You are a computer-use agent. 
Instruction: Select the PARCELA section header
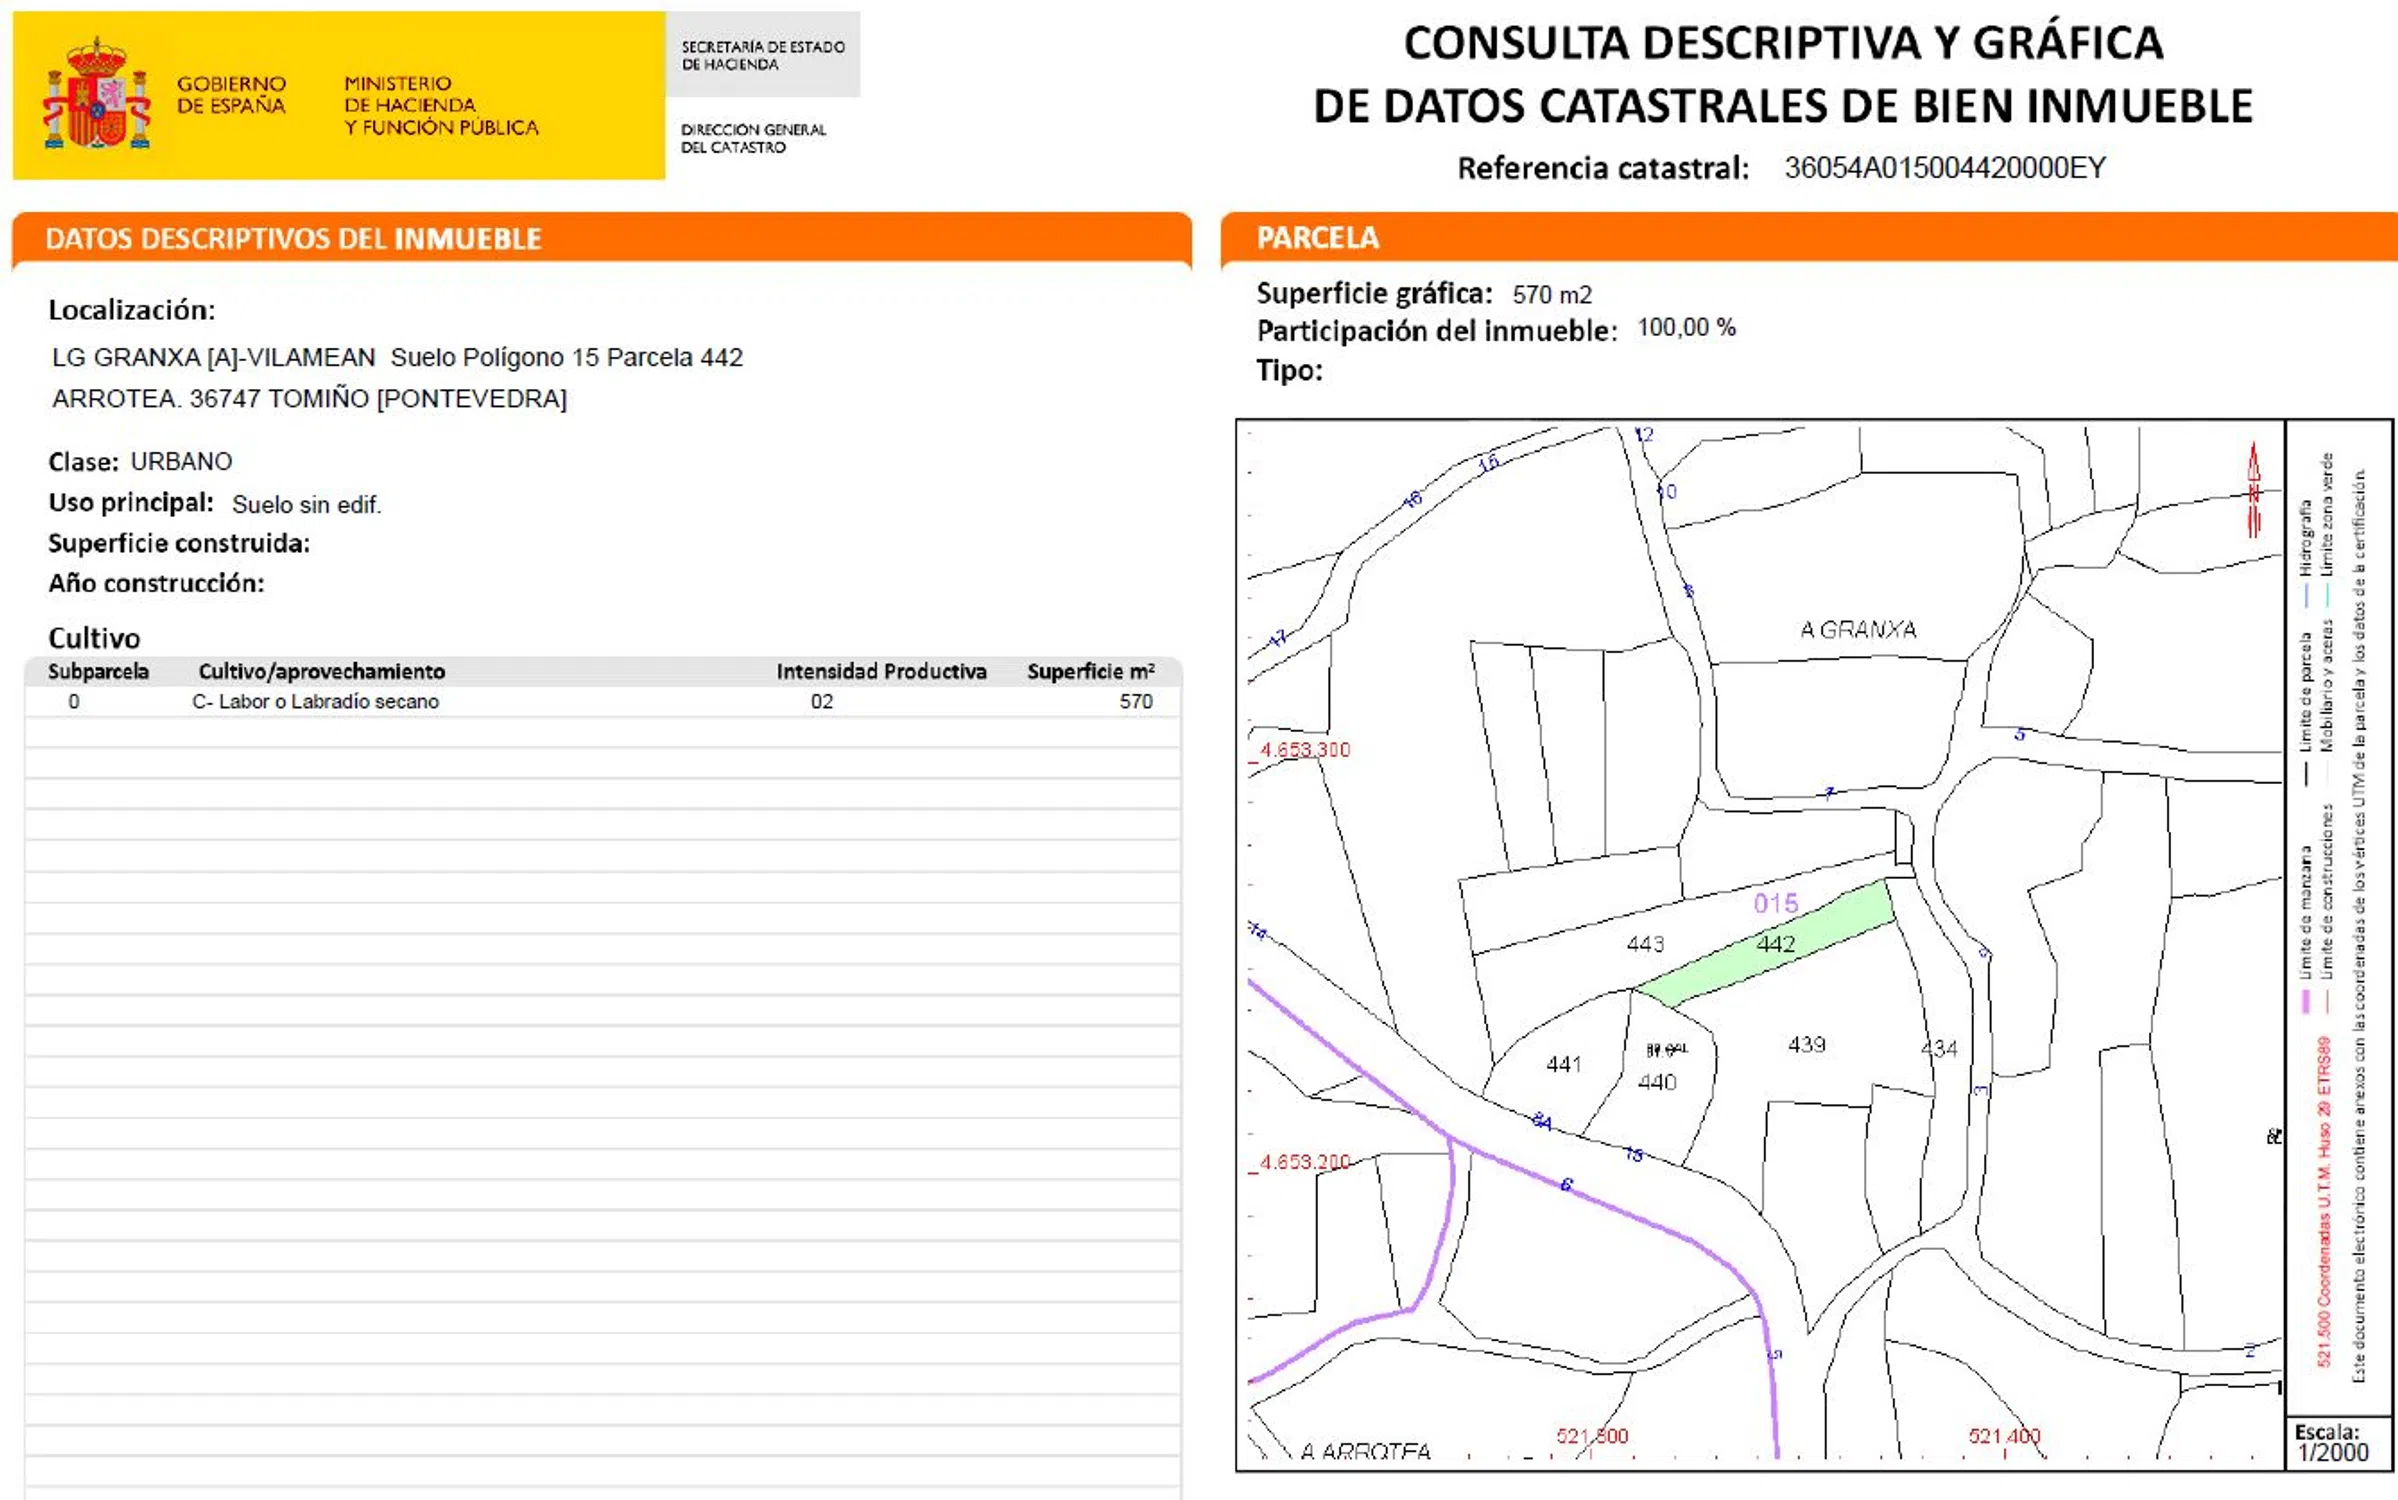point(1317,238)
